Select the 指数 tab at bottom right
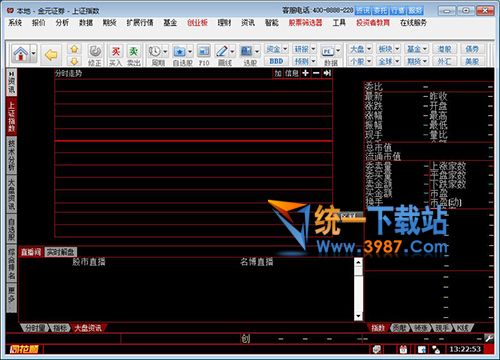Screen dimensions: 500x360 point(378,328)
